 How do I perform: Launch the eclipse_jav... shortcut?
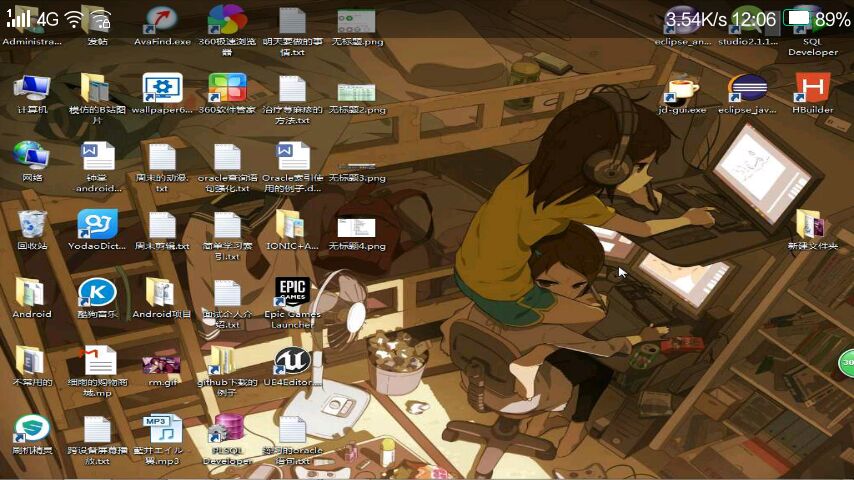pos(748,94)
